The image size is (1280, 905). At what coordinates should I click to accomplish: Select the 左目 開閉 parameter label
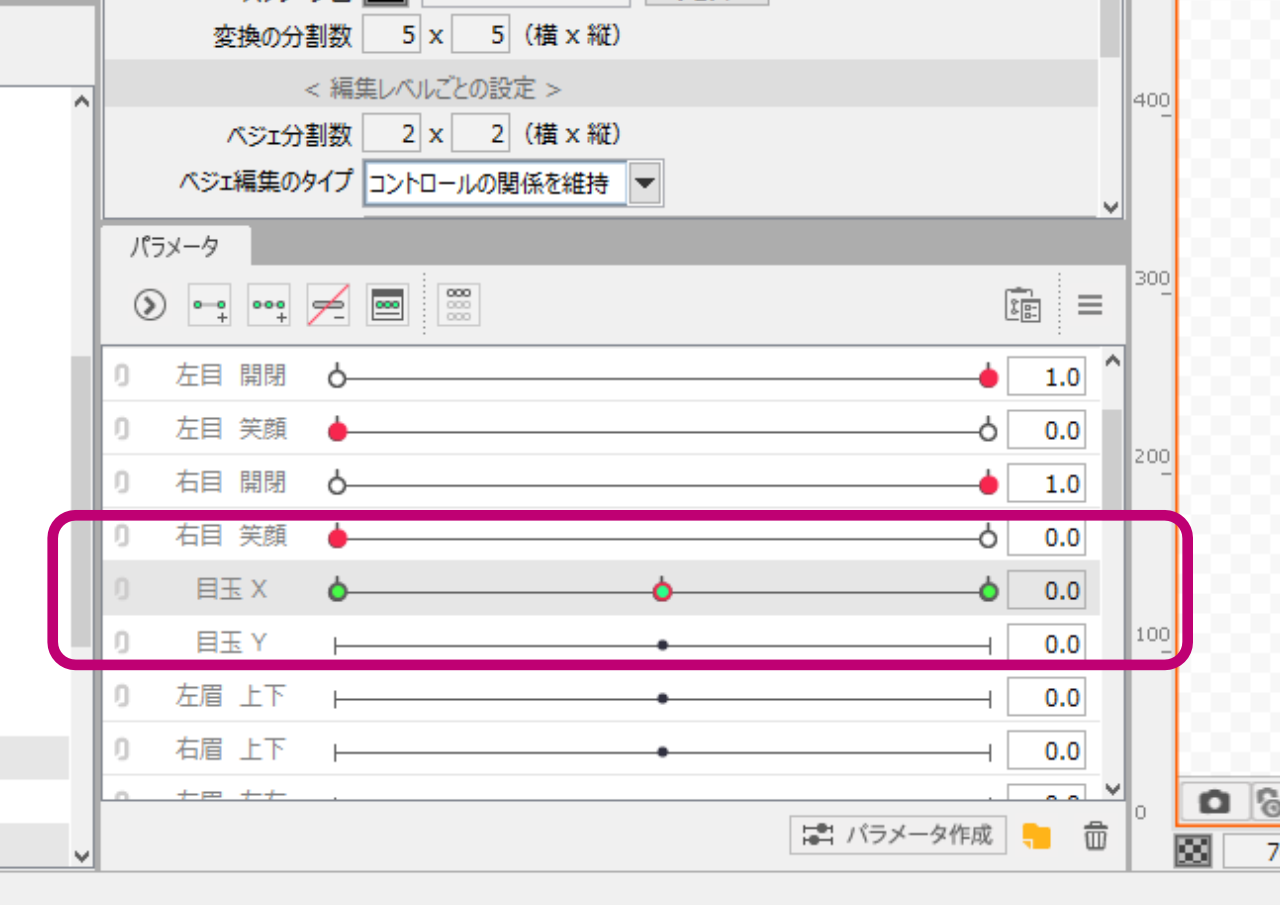231,376
